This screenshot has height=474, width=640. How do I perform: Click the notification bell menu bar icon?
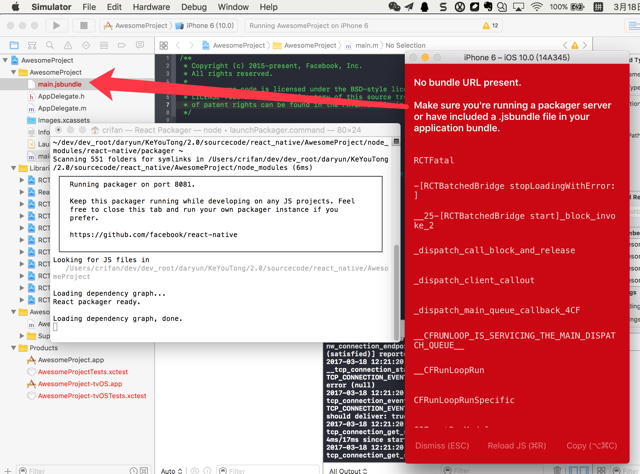[x=424, y=7]
